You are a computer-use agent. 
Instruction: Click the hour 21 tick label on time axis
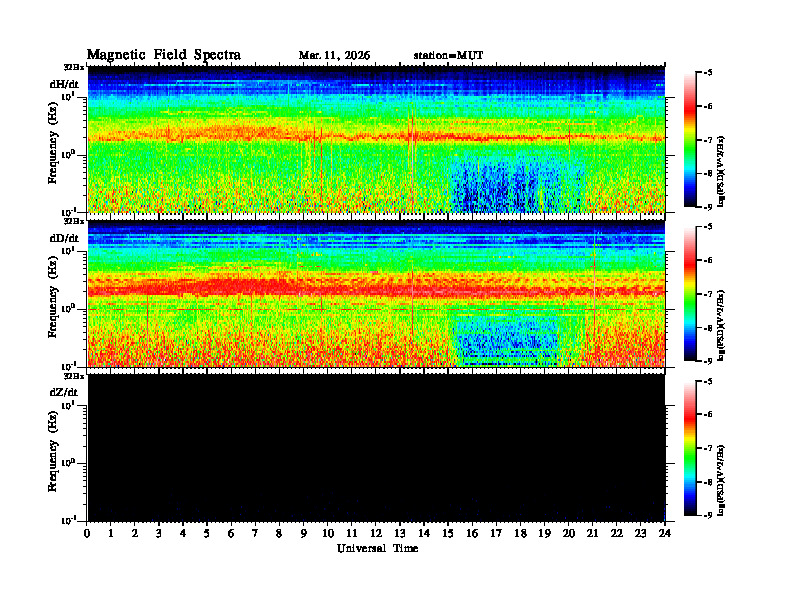click(x=592, y=534)
